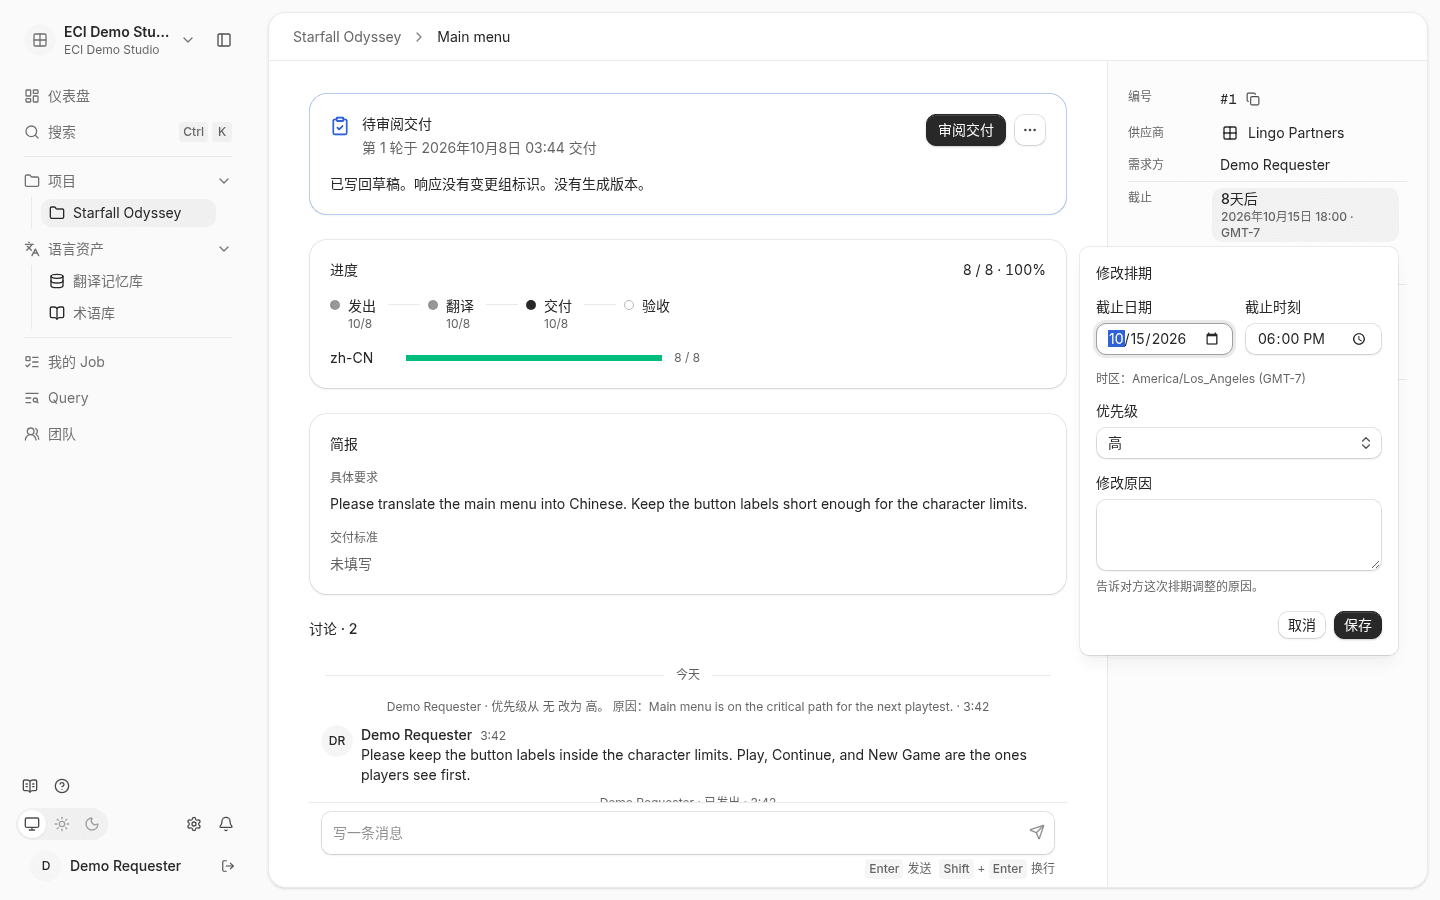This screenshot has height=900, width=1440.
Task: Click the zh-CN green progress bar
Action: coord(534,358)
